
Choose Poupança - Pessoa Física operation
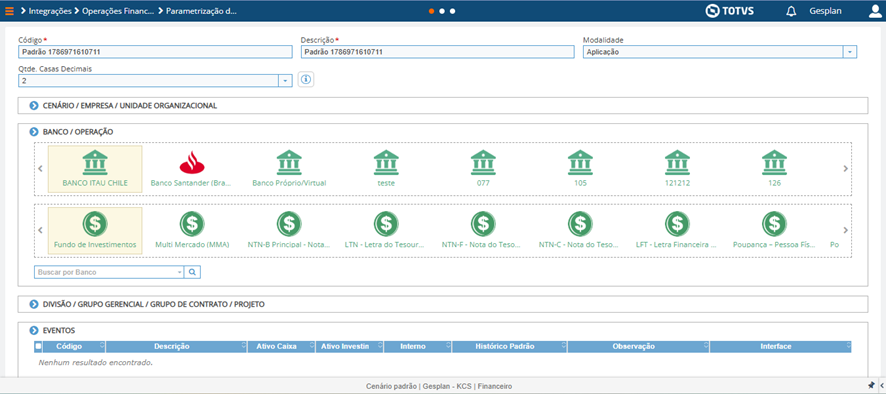pos(775,231)
